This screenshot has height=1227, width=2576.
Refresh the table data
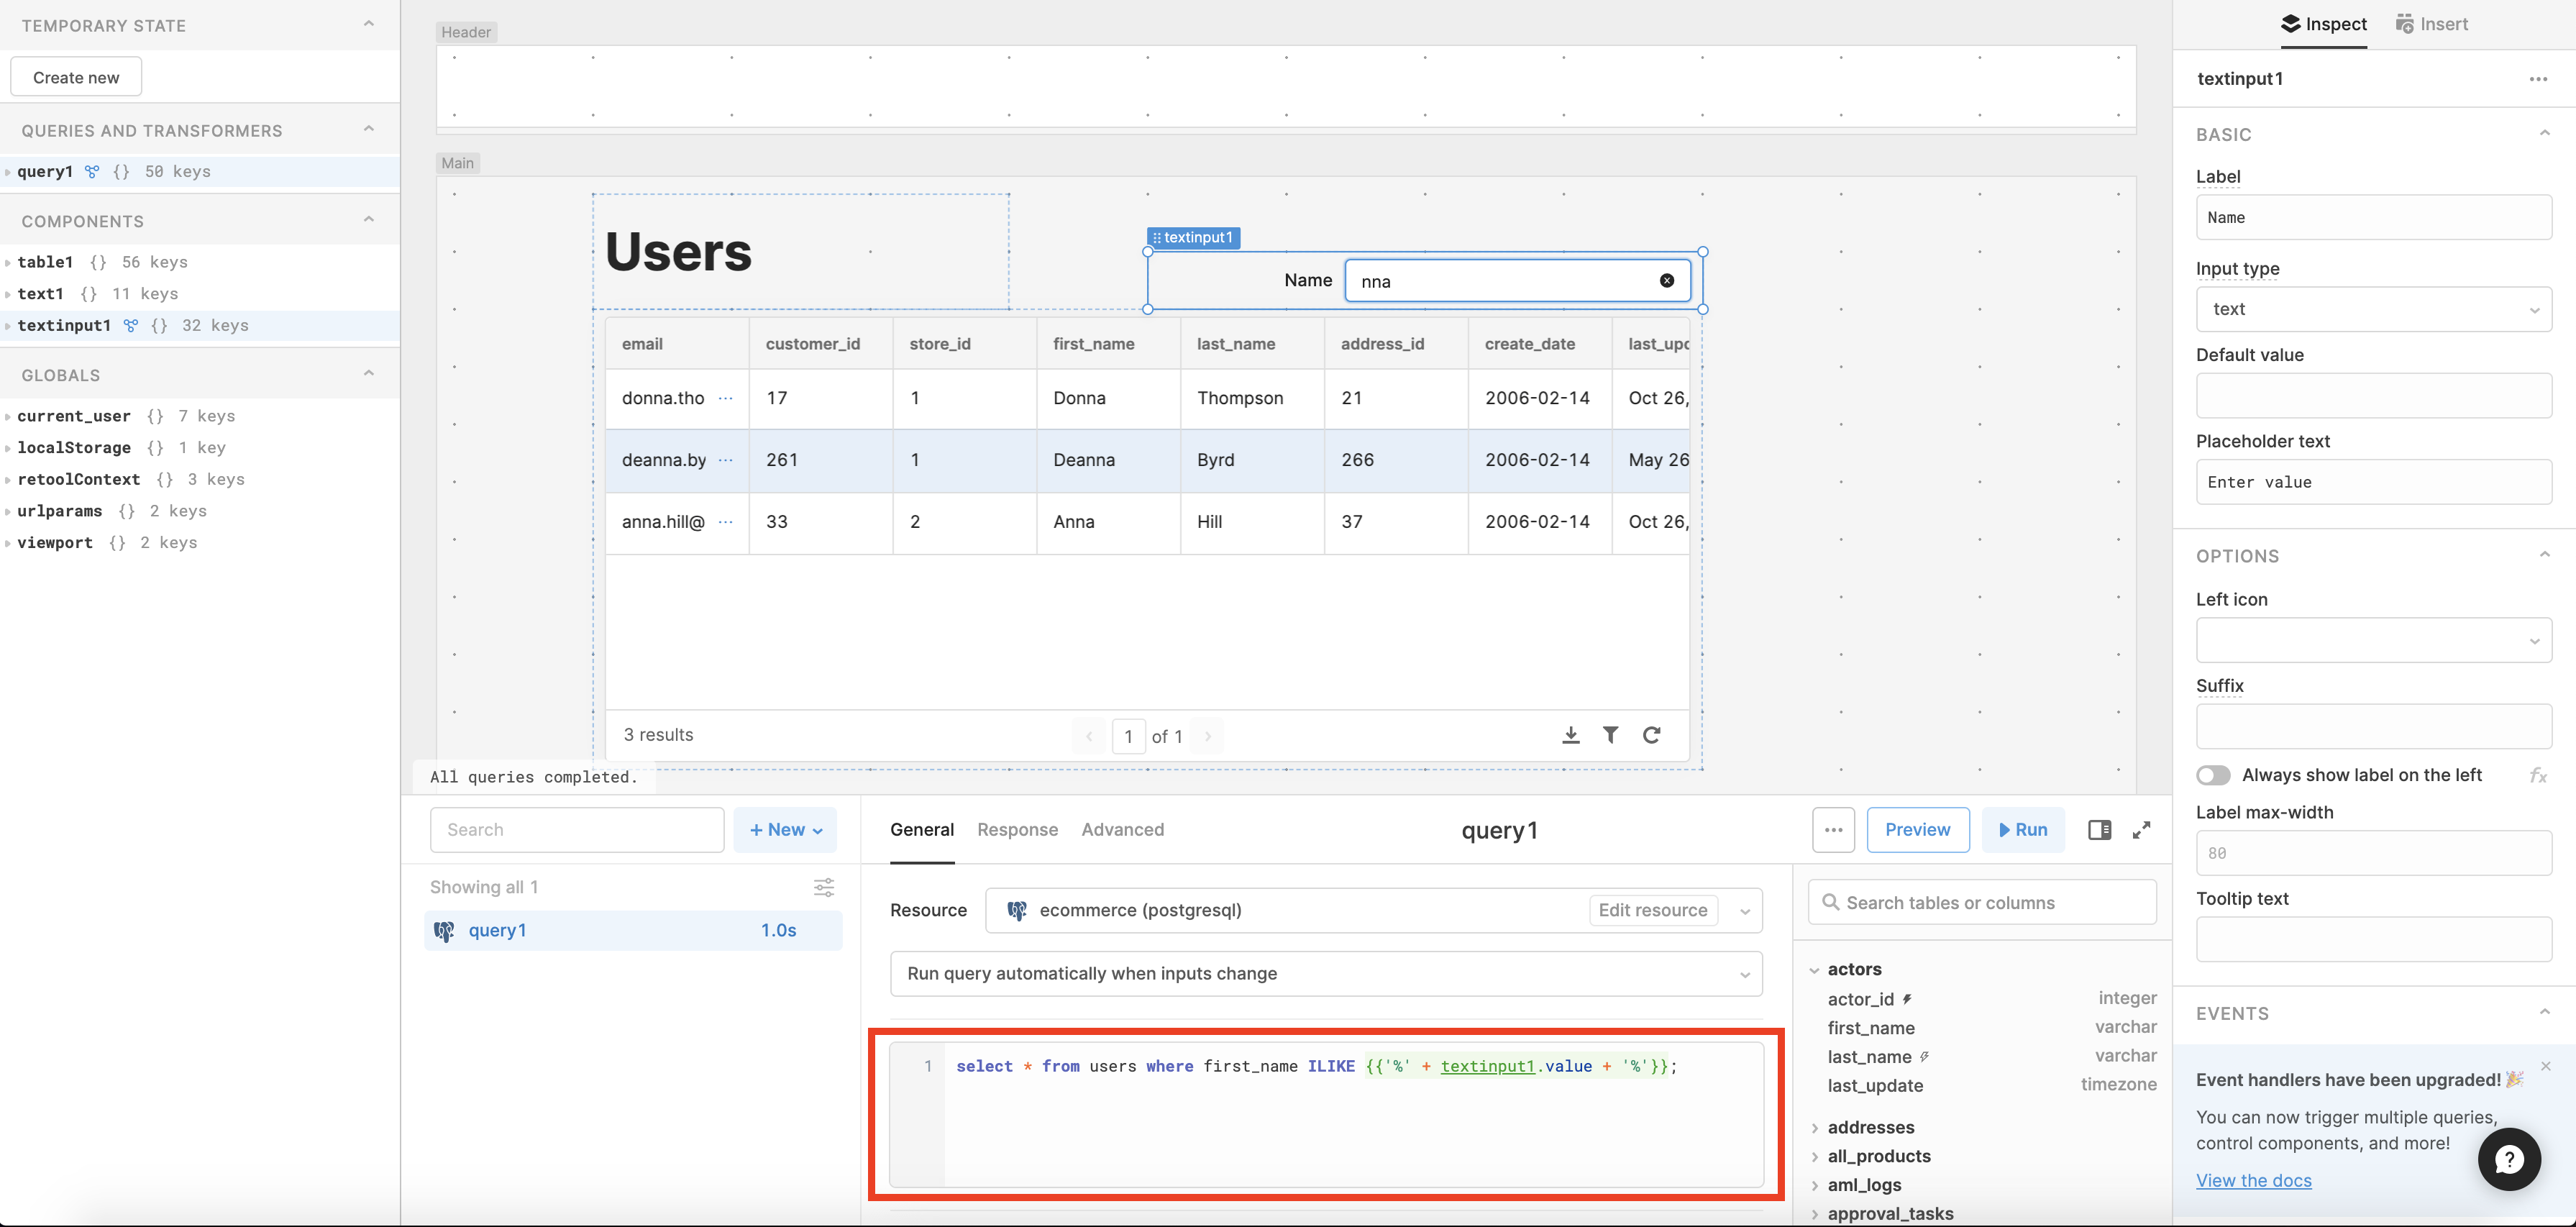pos(1652,735)
